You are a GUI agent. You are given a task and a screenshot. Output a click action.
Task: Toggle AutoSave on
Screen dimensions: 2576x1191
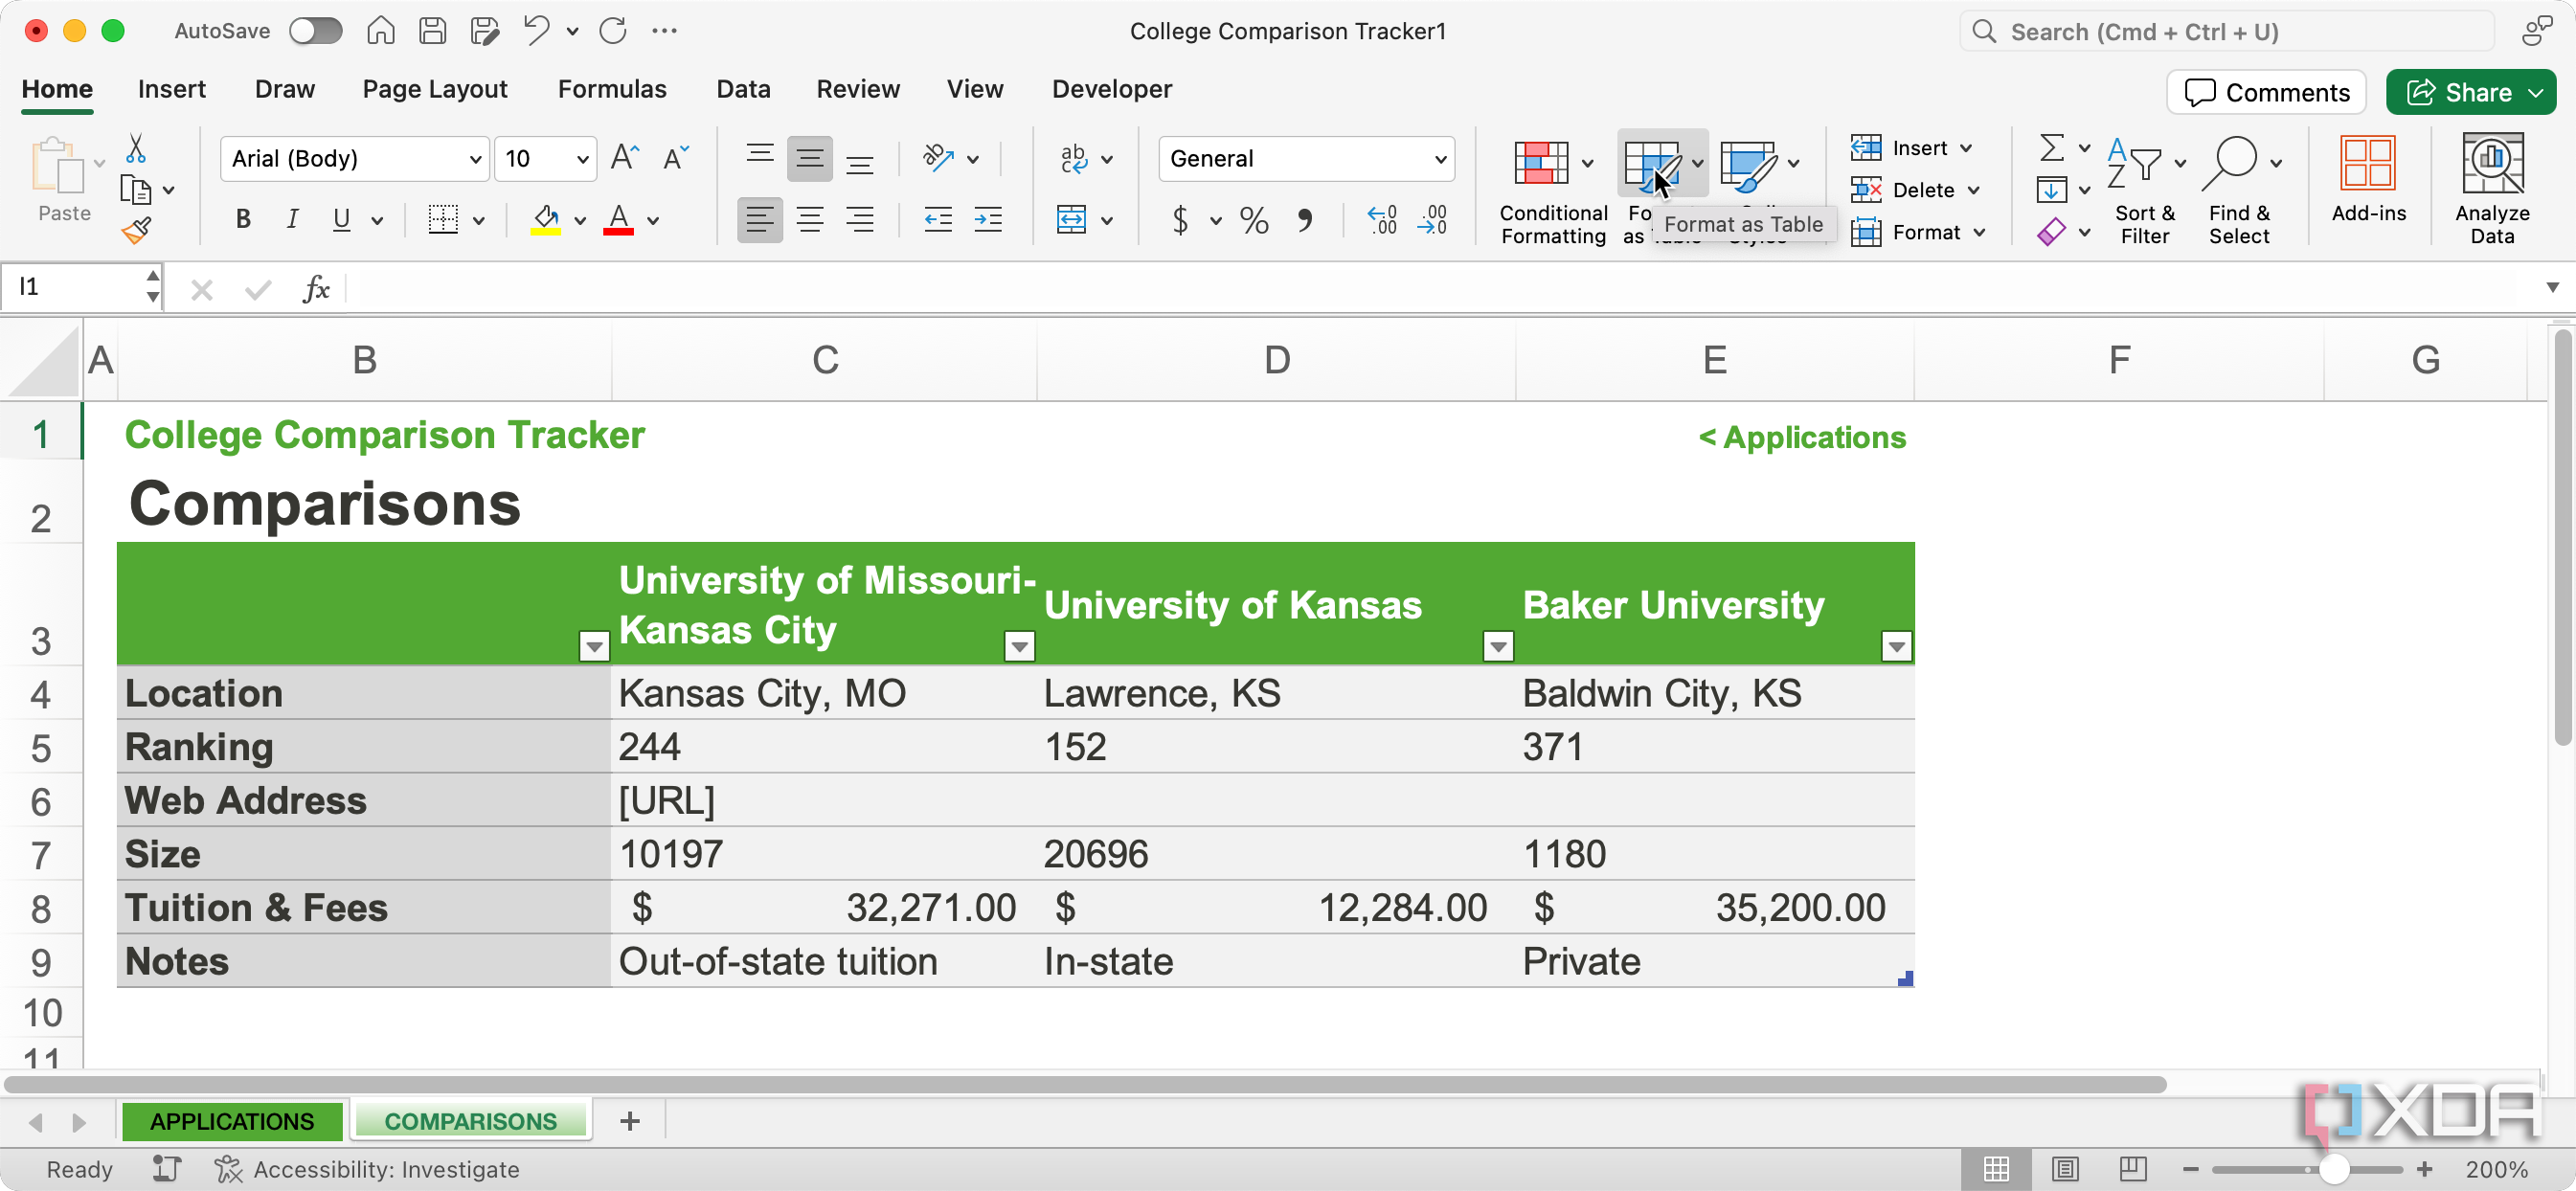[316, 31]
